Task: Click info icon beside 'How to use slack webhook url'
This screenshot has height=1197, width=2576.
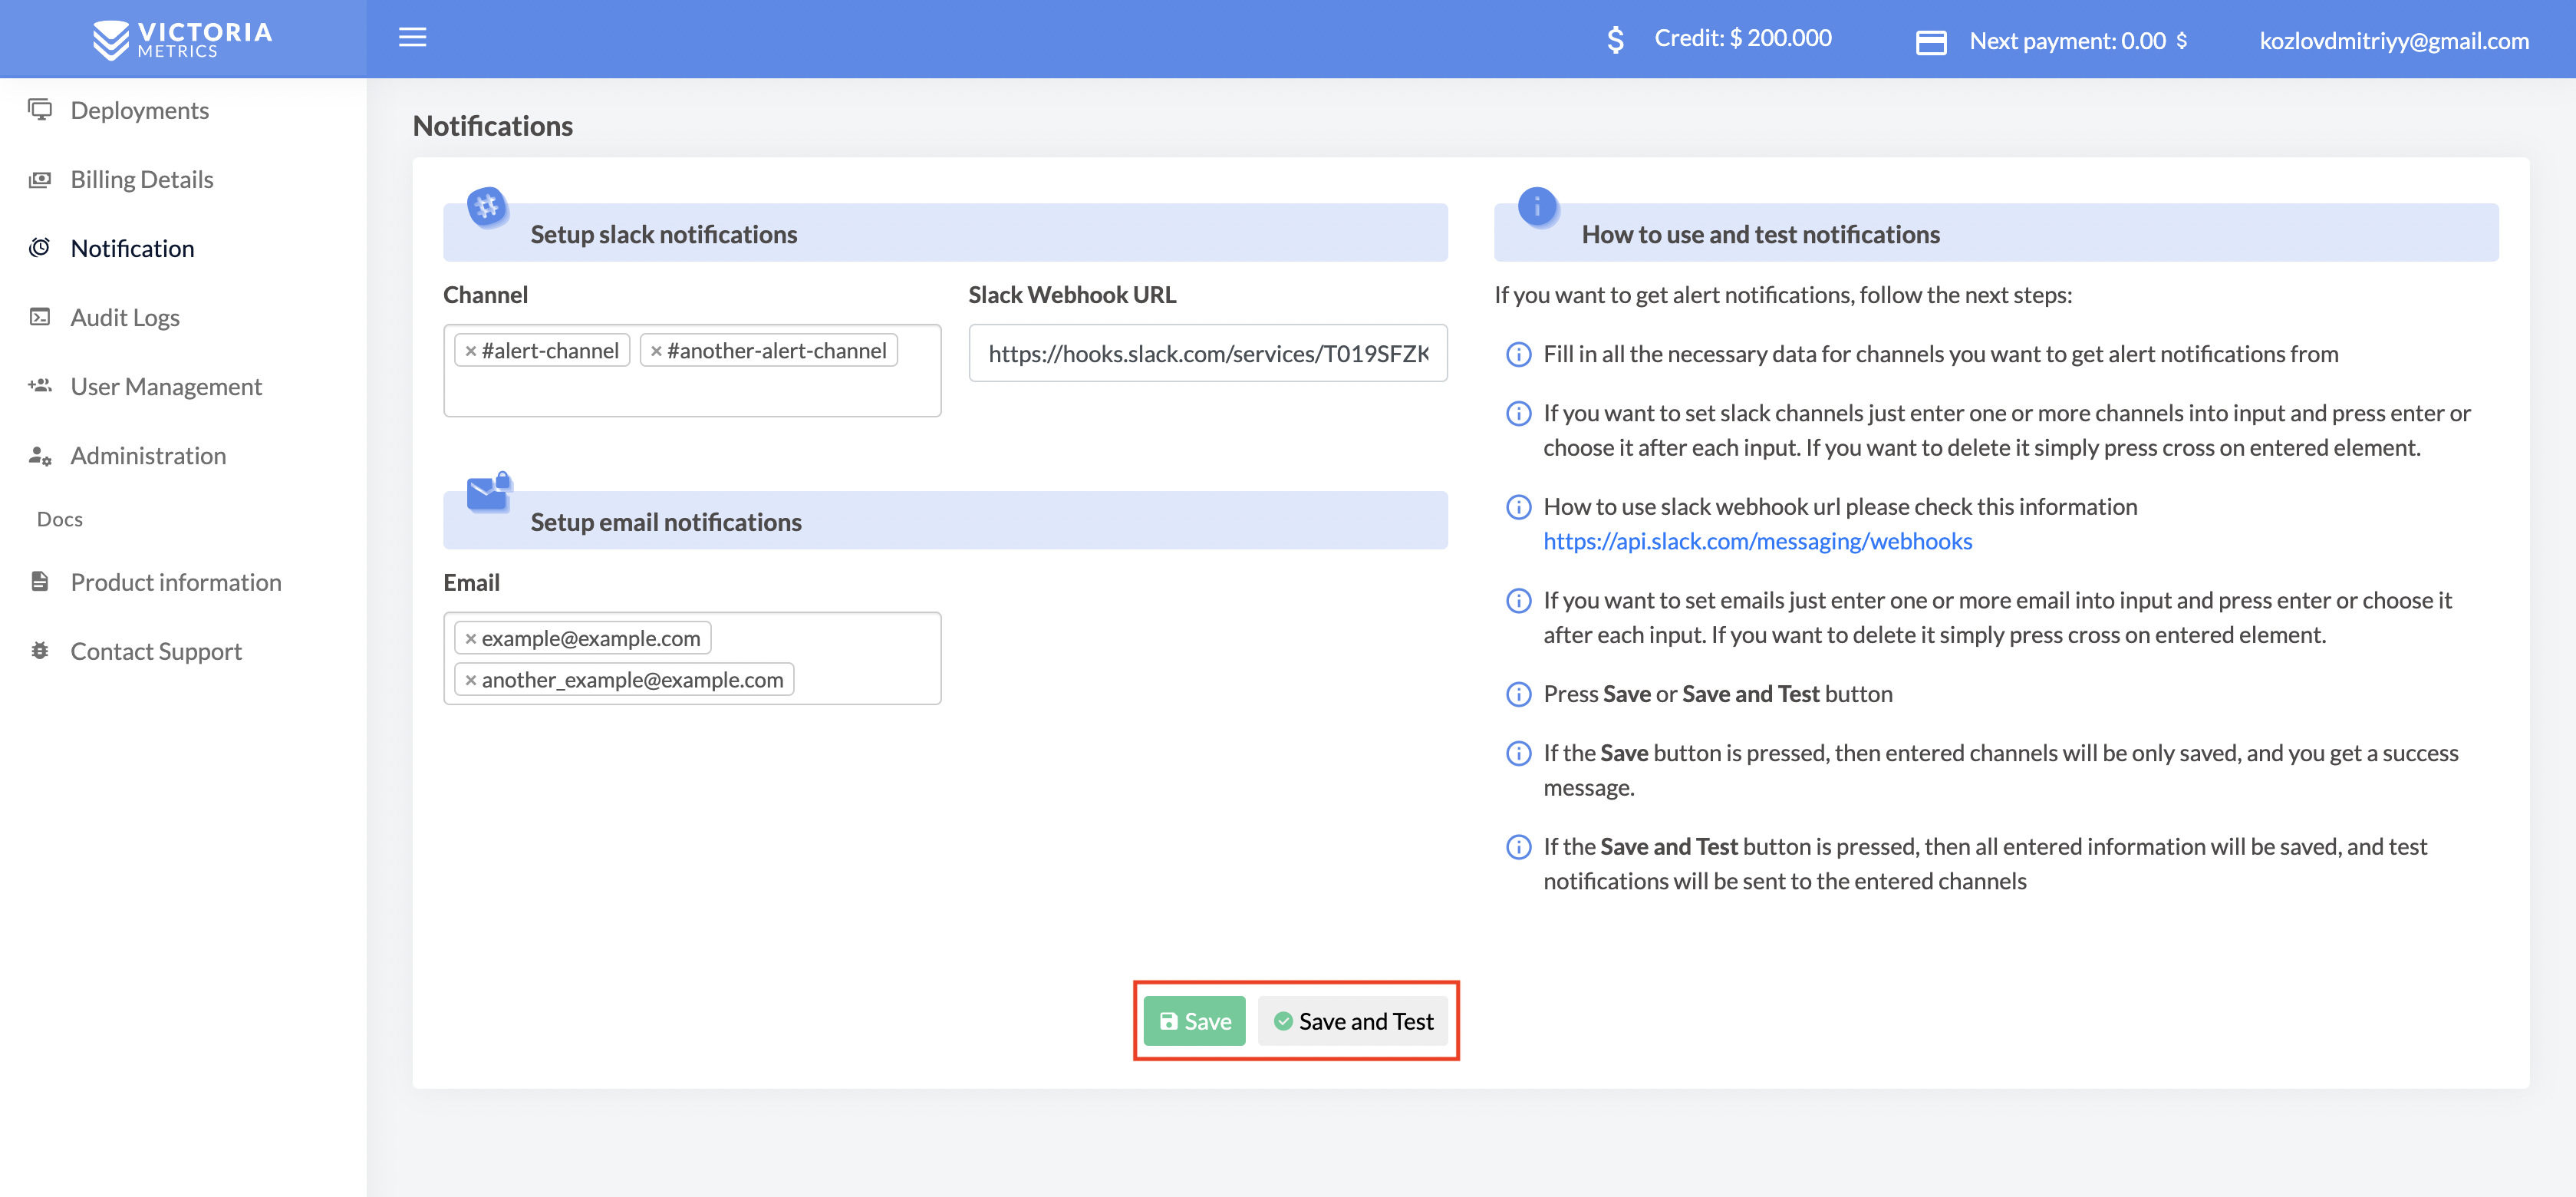Action: pyautogui.click(x=1518, y=507)
